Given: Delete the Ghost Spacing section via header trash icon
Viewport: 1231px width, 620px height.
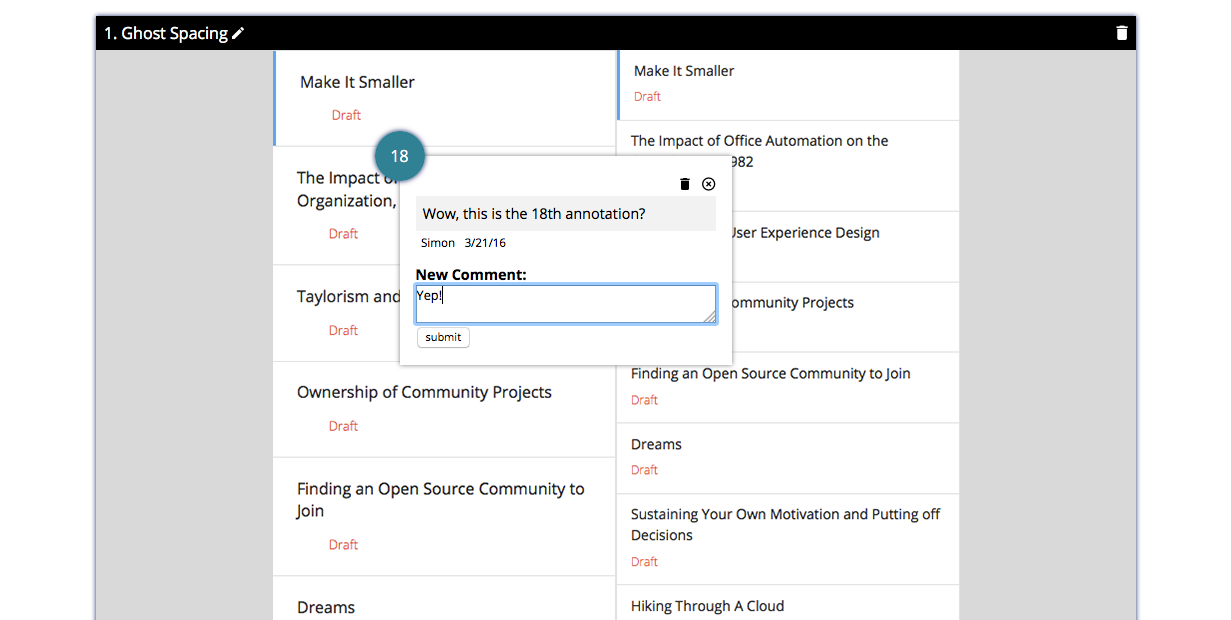Looking at the screenshot, I should (x=1122, y=33).
